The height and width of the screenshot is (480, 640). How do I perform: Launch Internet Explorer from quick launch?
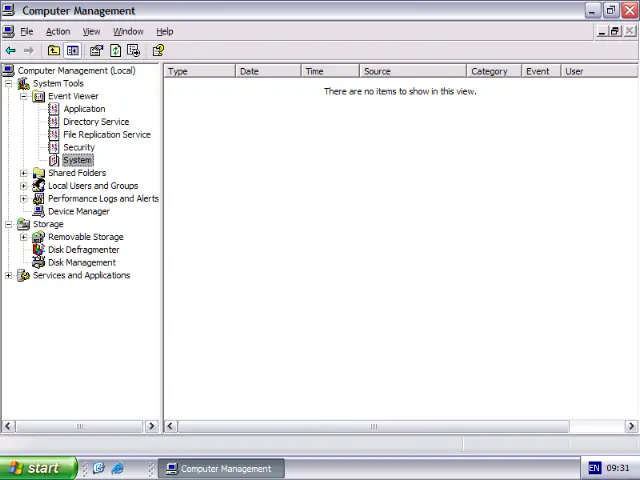[118, 468]
